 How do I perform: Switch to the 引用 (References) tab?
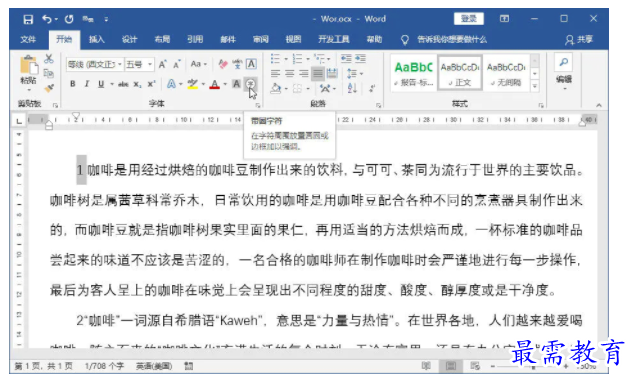(x=195, y=40)
